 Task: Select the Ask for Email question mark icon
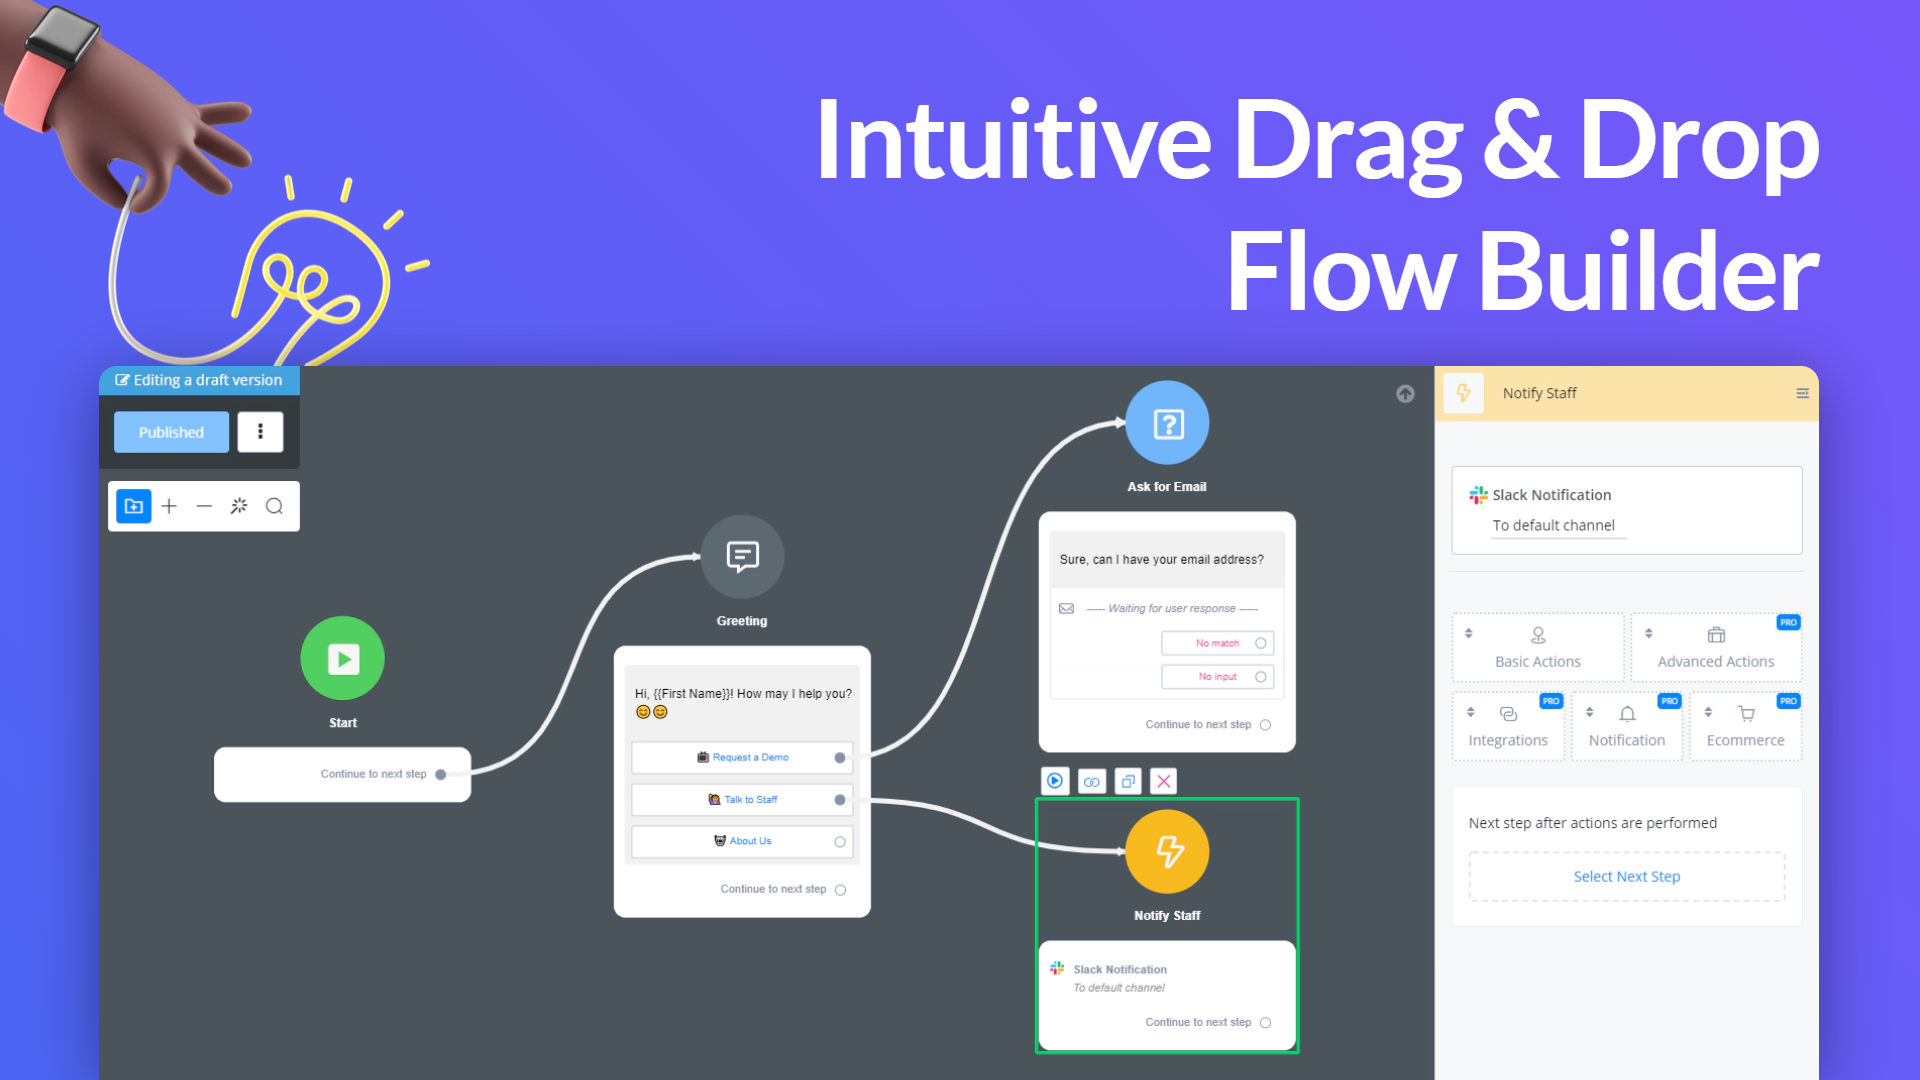pos(1166,423)
